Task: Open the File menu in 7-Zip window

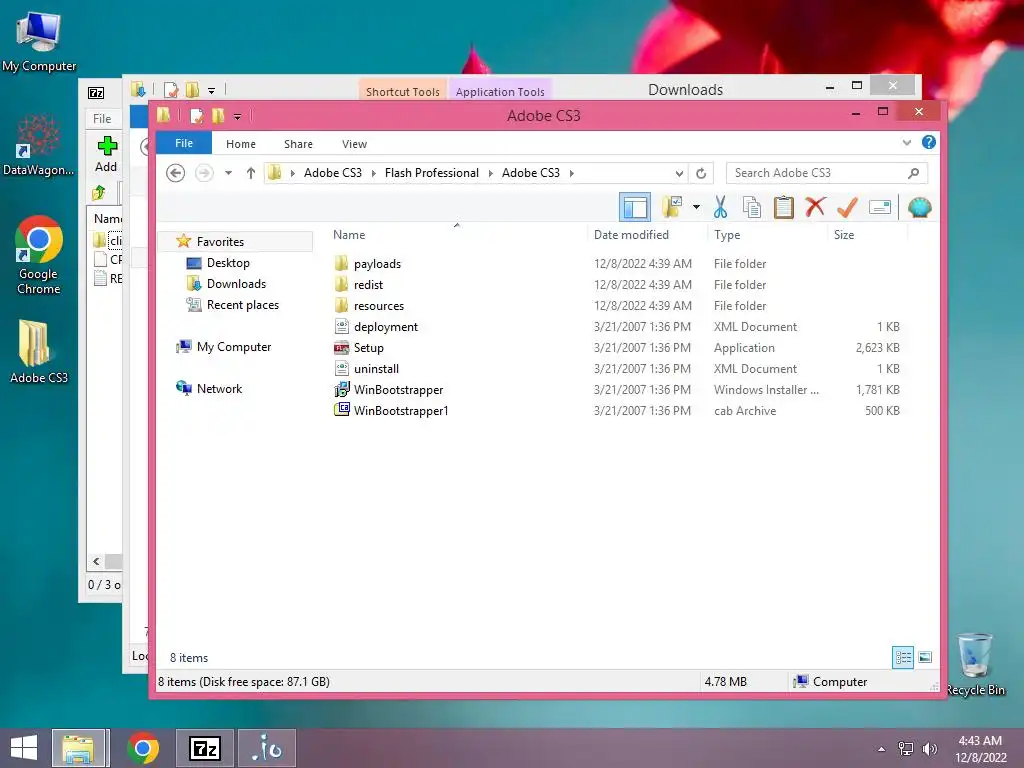Action: click(x=102, y=119)
